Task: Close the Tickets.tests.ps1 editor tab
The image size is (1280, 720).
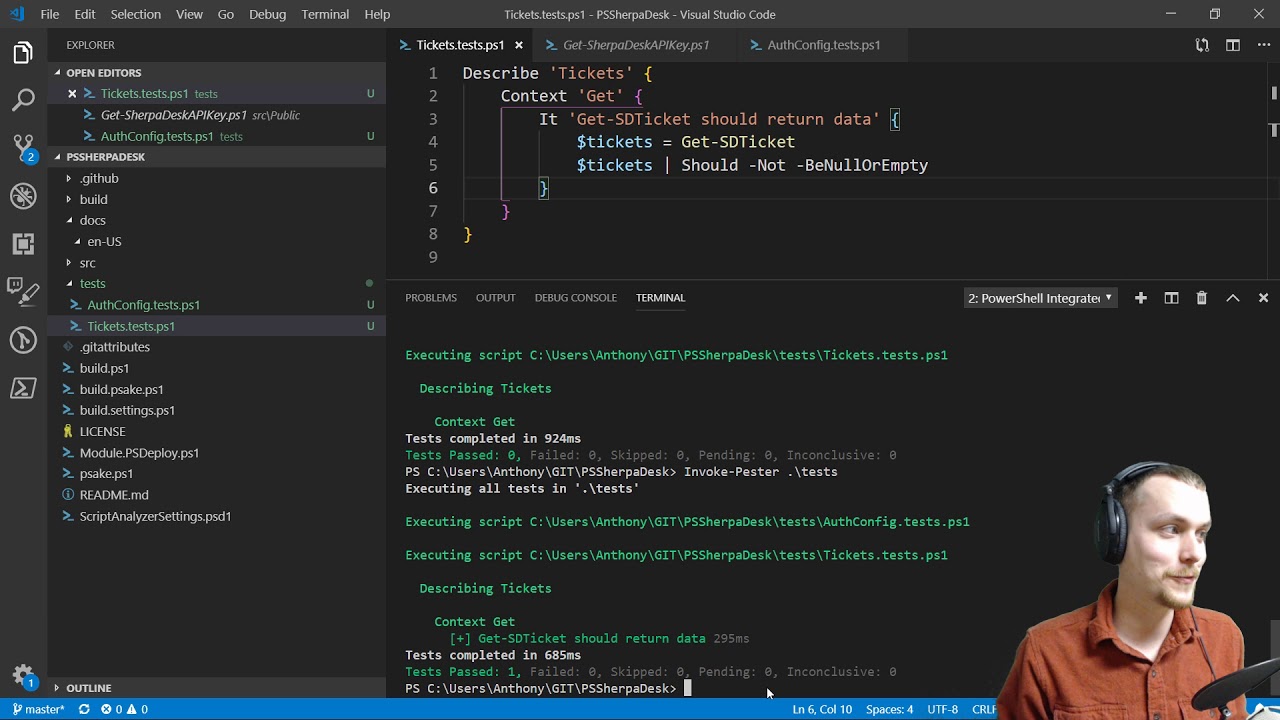Action: 519,45
